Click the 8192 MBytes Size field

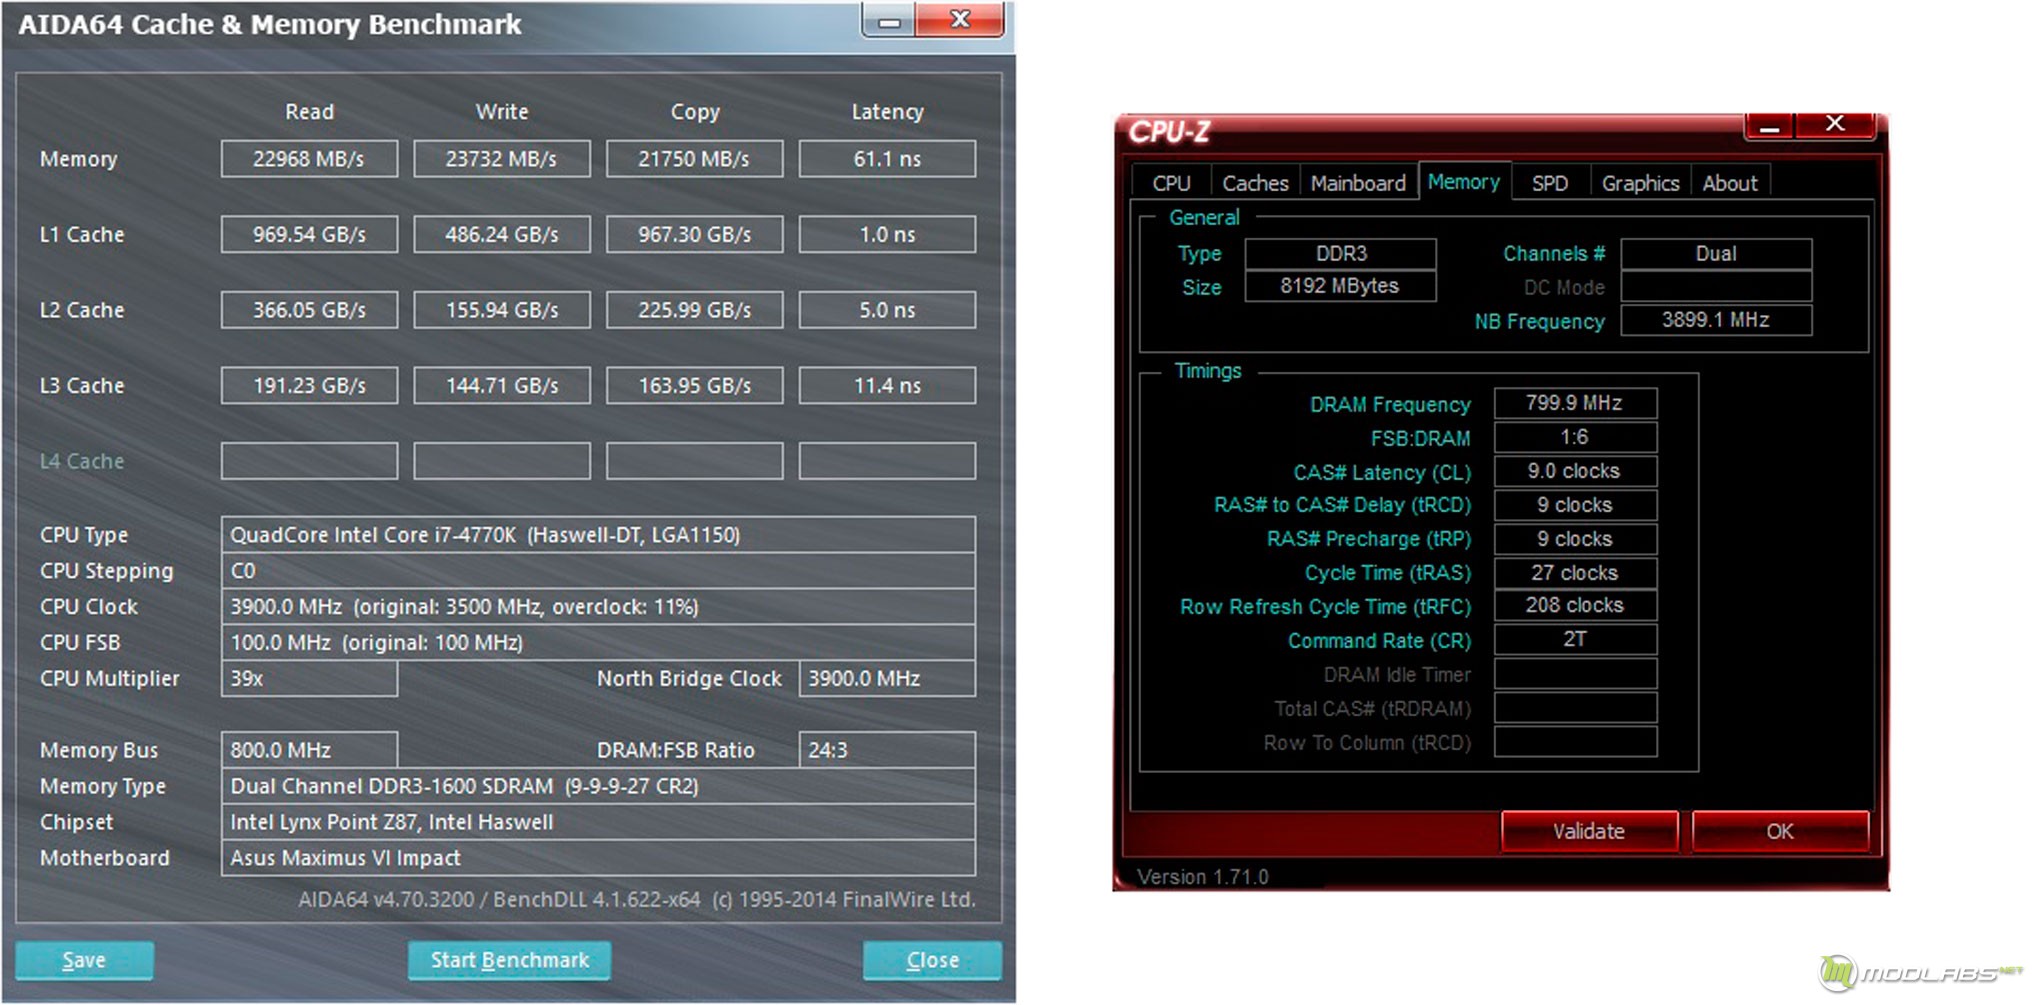coord(1341,286)
